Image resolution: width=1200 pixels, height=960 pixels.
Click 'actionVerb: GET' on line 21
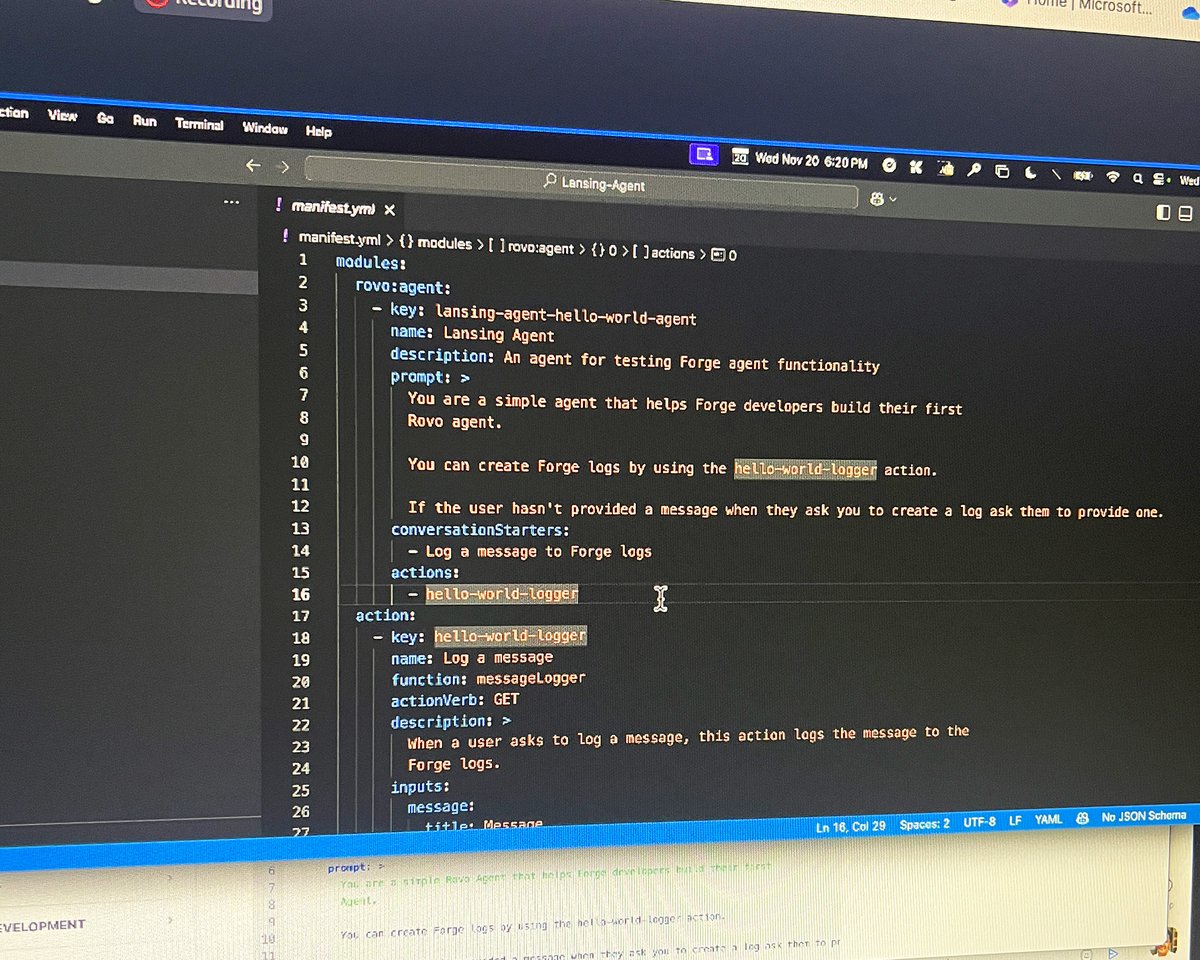455,700
